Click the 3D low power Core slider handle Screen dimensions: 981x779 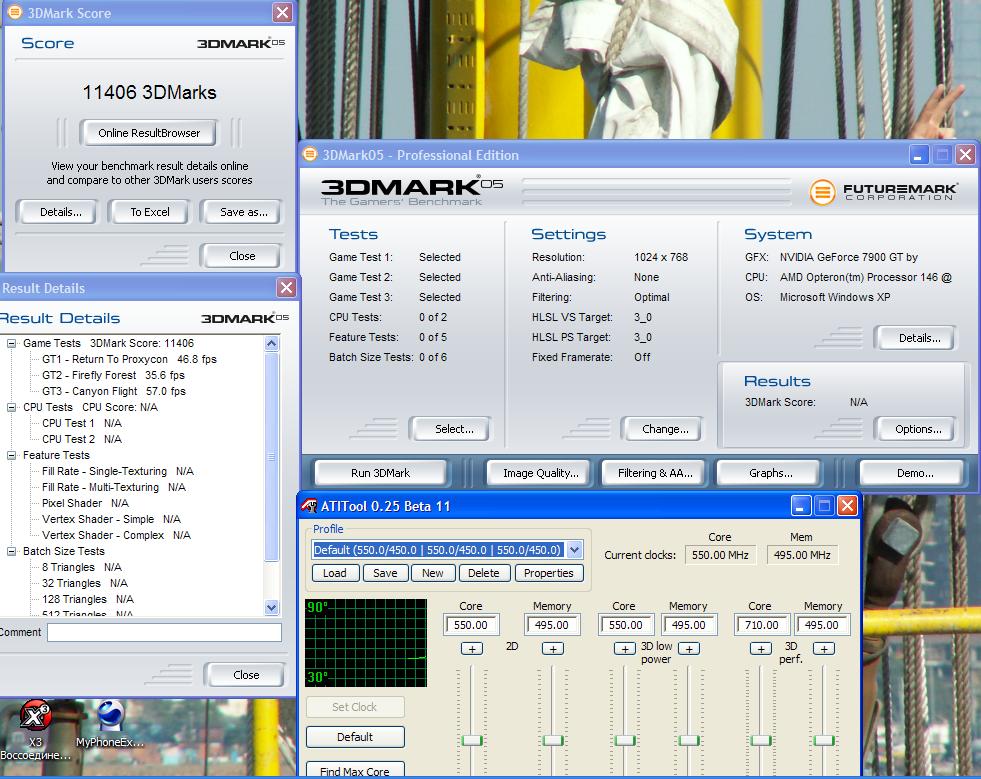[x=625, y=741]
